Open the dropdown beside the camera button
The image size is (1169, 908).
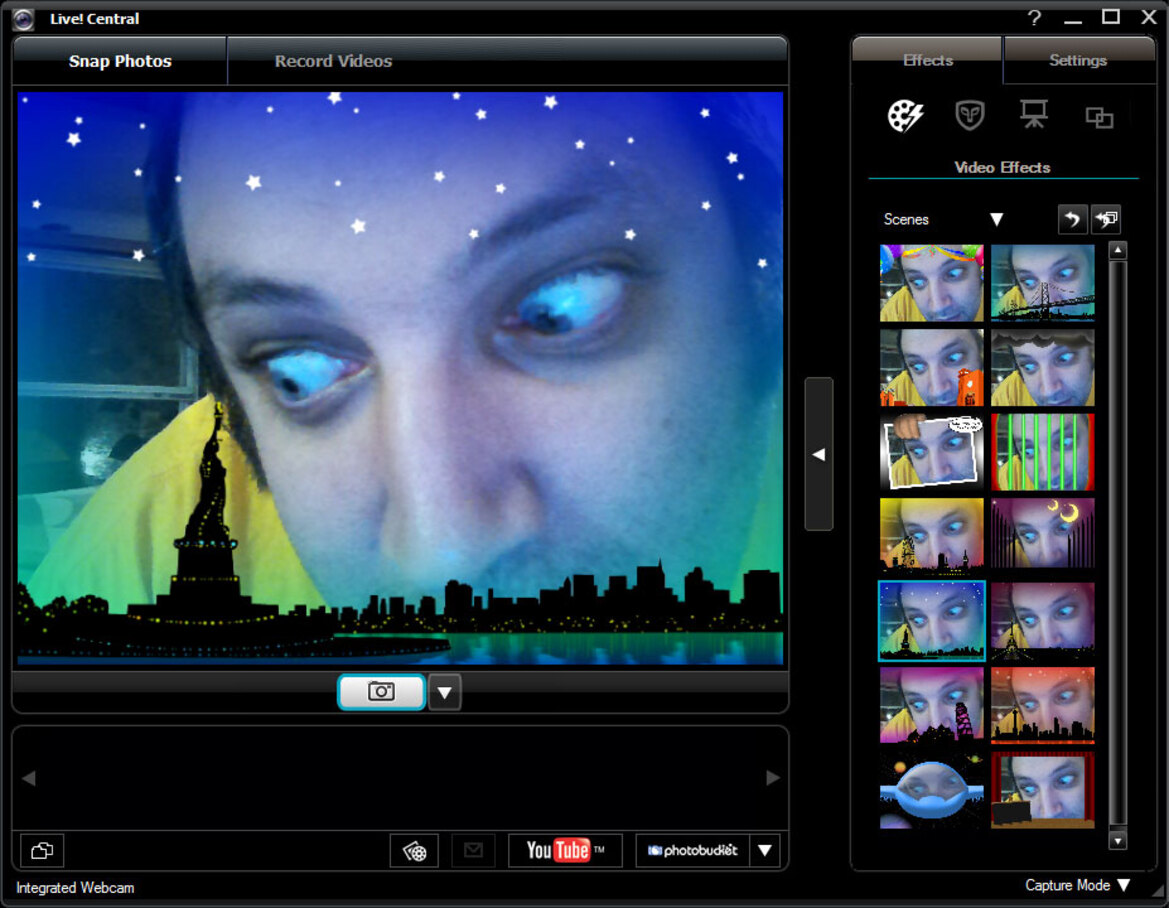[x=444, y=693]
